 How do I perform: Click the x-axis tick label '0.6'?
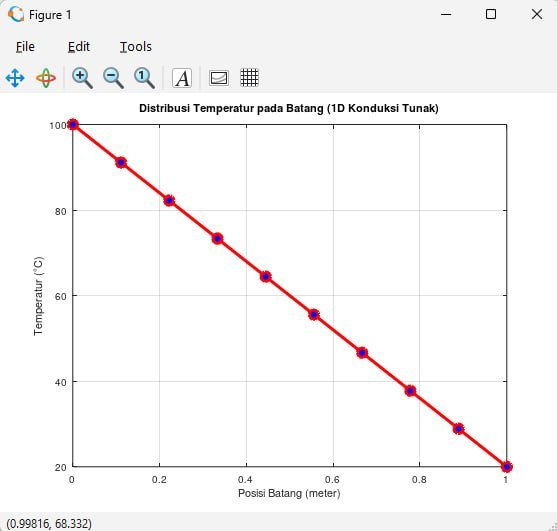(332, 479)
